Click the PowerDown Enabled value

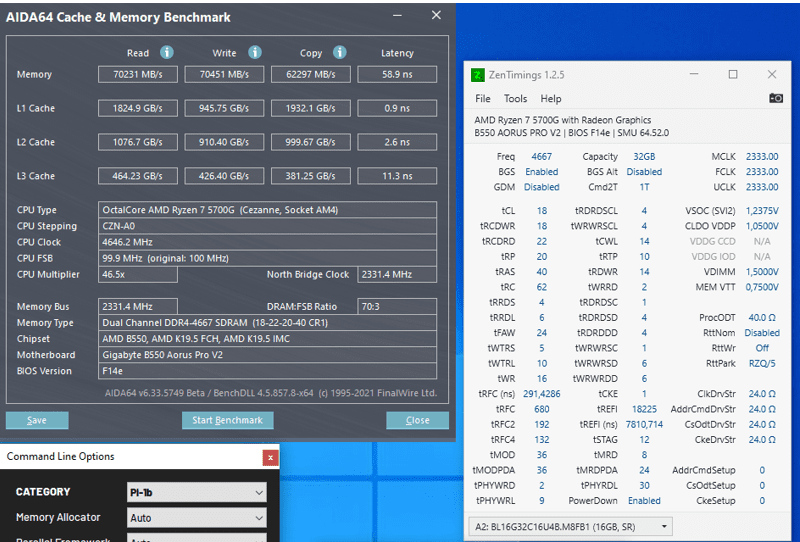coord(644,501)
